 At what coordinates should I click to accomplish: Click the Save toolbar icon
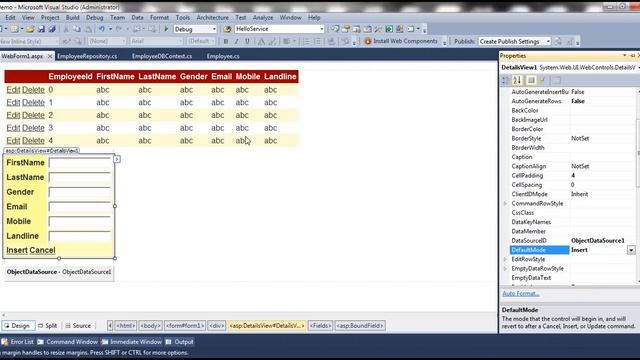point(41,29)
